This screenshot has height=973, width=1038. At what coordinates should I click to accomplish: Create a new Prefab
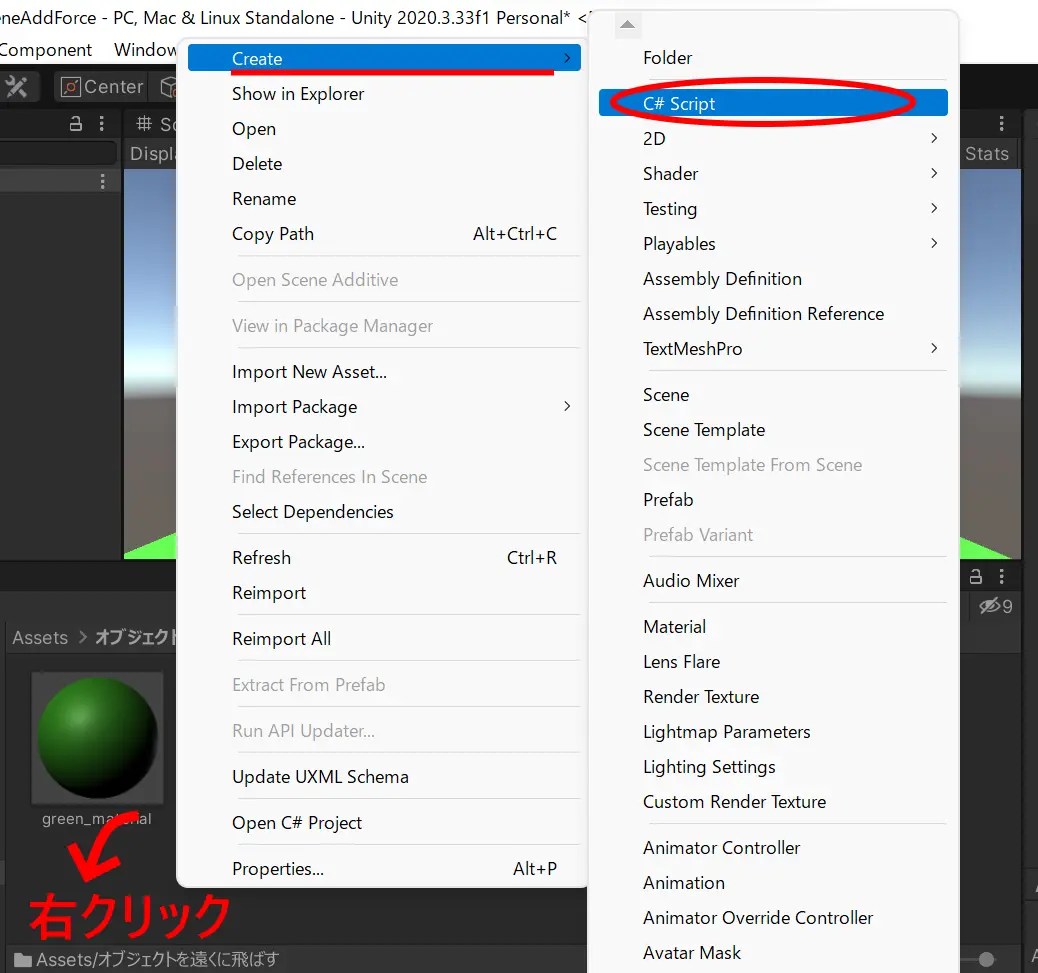773,500
